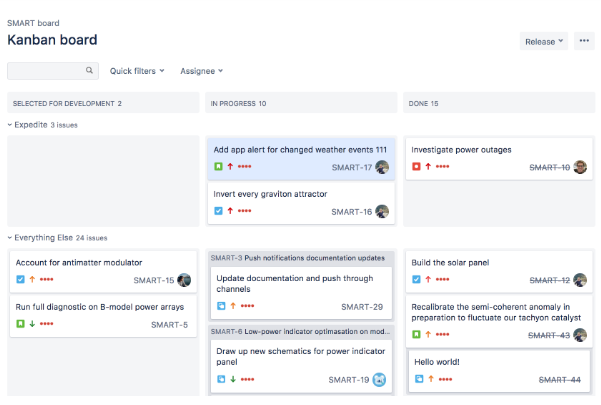Click story type icon on SMART-43
This screenshot has width=601, height=405.
pyautogui.click(x=416, y=334)
